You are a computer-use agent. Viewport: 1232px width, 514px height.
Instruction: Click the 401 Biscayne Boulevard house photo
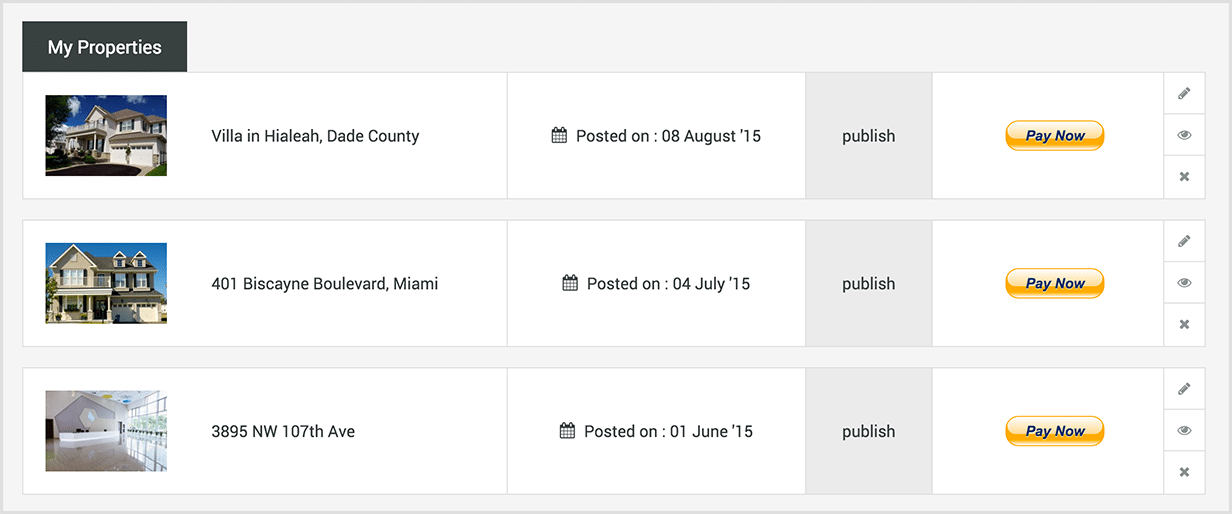[106, 283]
